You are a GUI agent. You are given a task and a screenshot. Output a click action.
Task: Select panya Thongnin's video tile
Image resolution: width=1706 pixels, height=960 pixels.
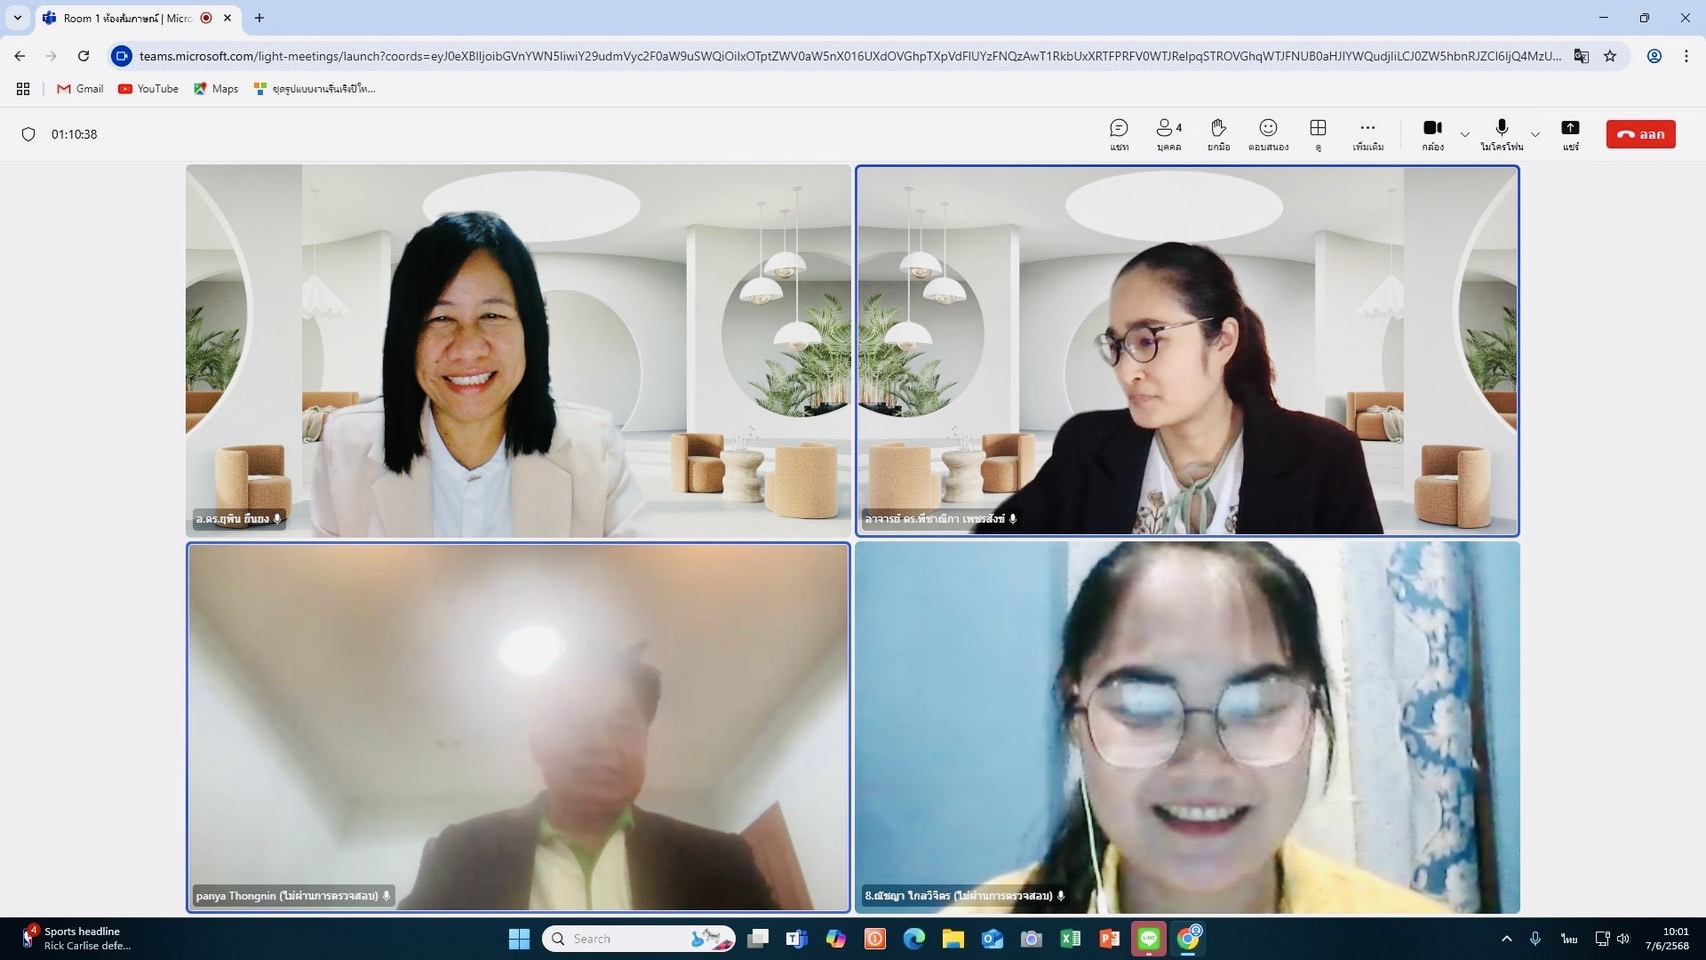(x=518, y=727)
